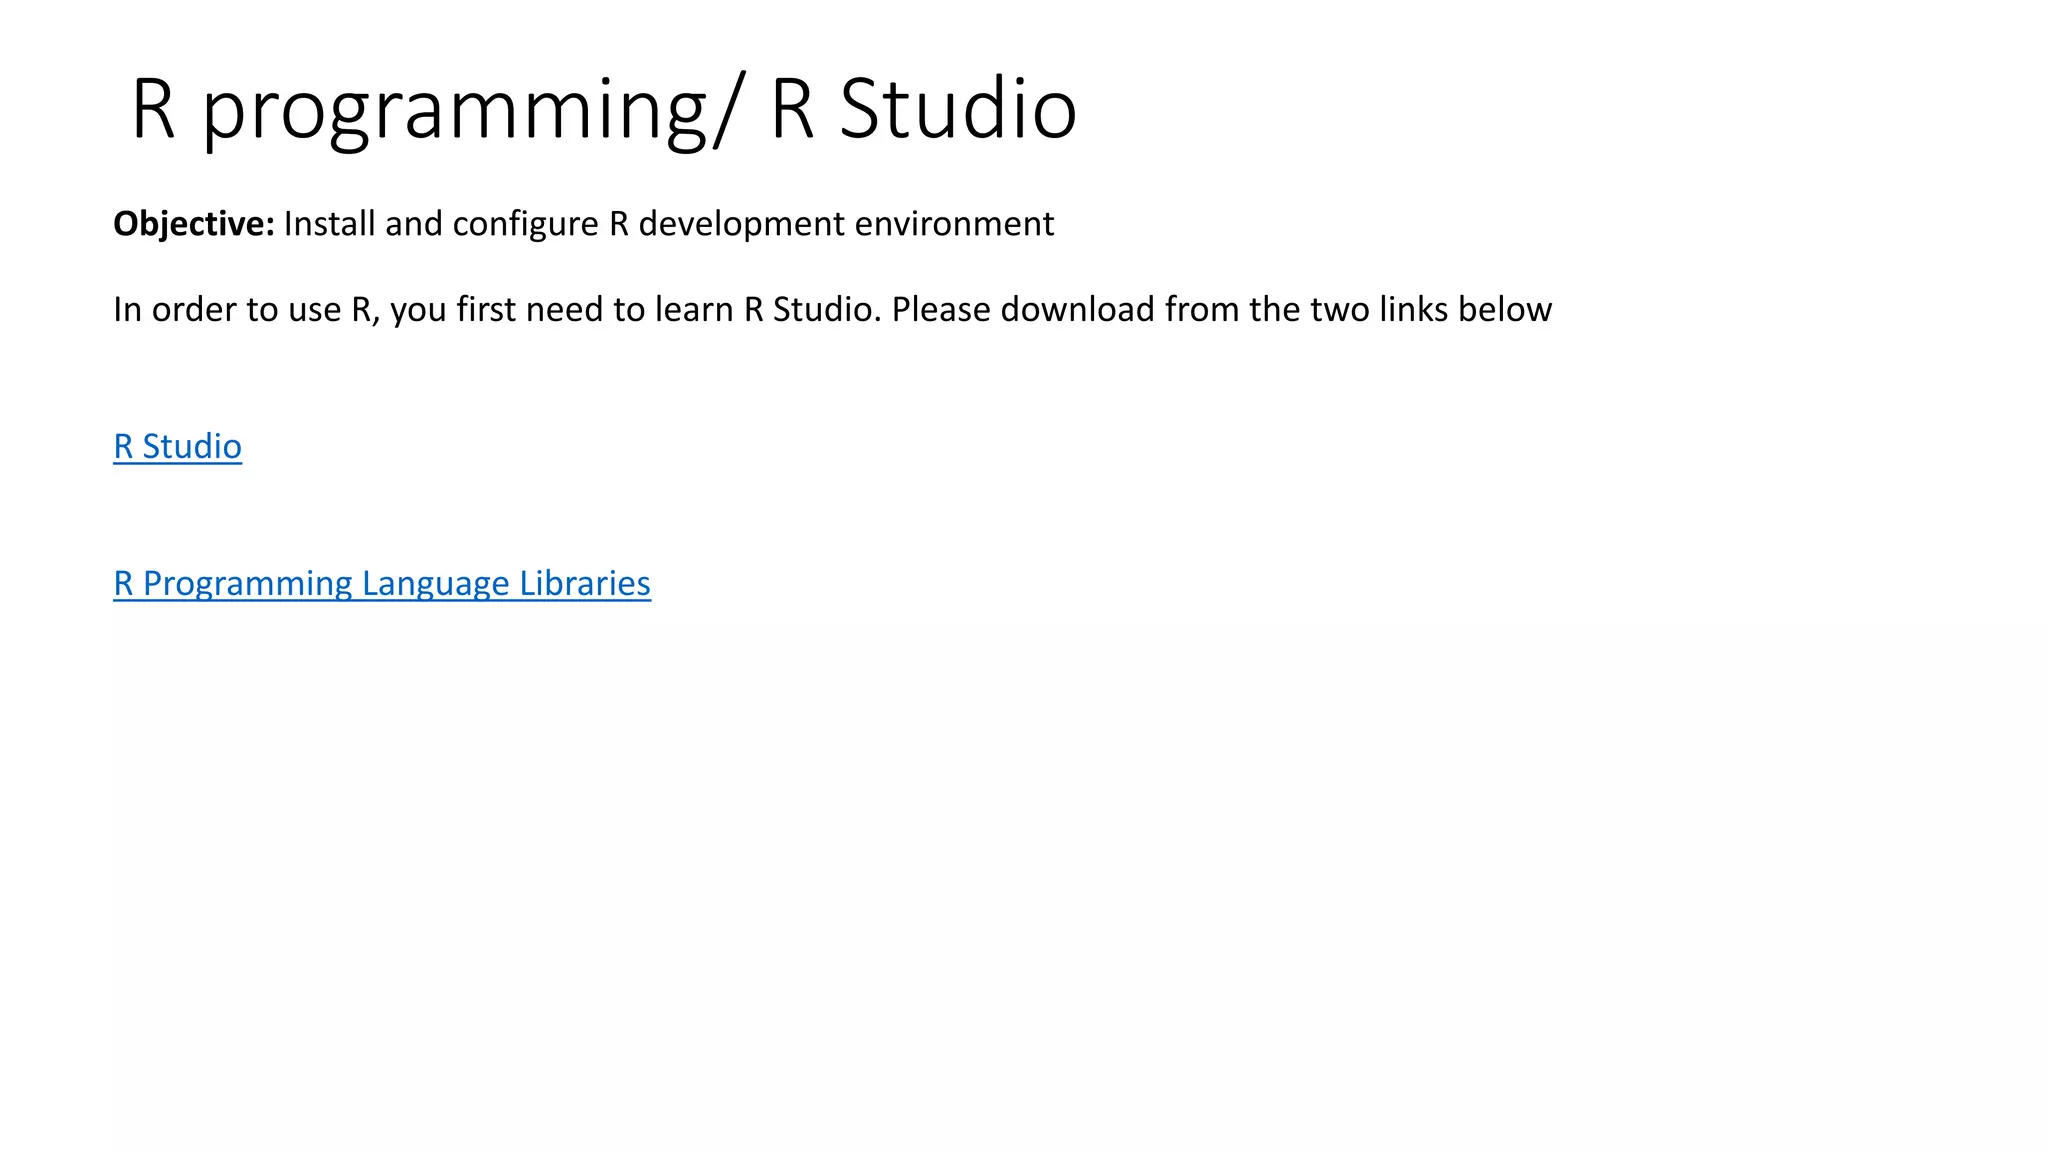The image size is (2048, 1152).
Task: Click the word Language in the second link
Action: coord(435,584)
